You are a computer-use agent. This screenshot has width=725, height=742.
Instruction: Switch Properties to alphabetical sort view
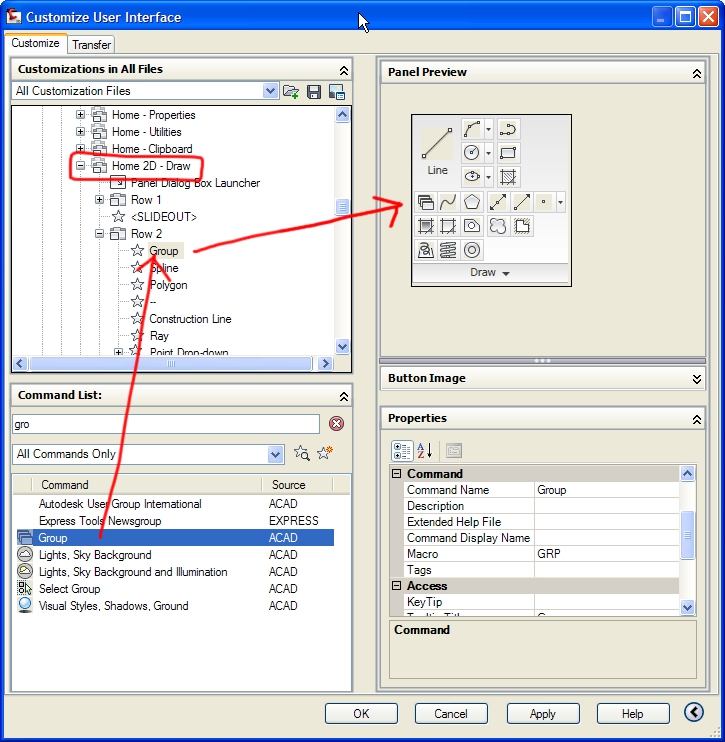[x=425, y=451]
